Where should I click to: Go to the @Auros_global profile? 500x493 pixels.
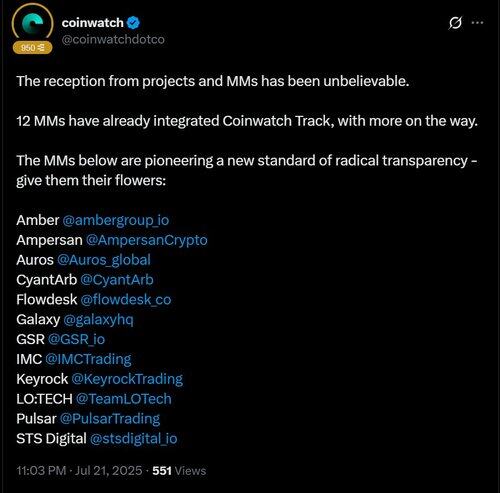click(104, 260)
